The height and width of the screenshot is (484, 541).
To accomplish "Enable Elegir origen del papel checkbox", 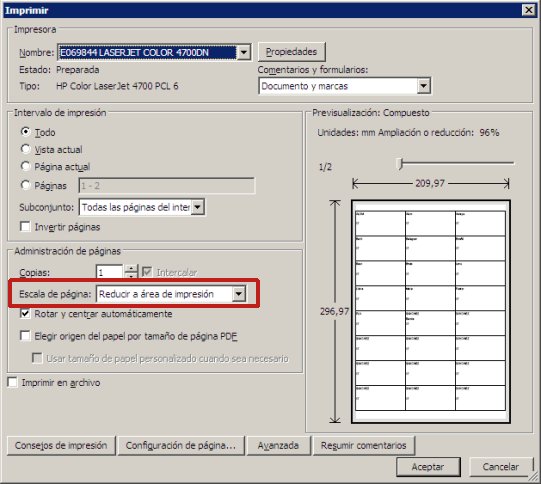I will [25, 336].
